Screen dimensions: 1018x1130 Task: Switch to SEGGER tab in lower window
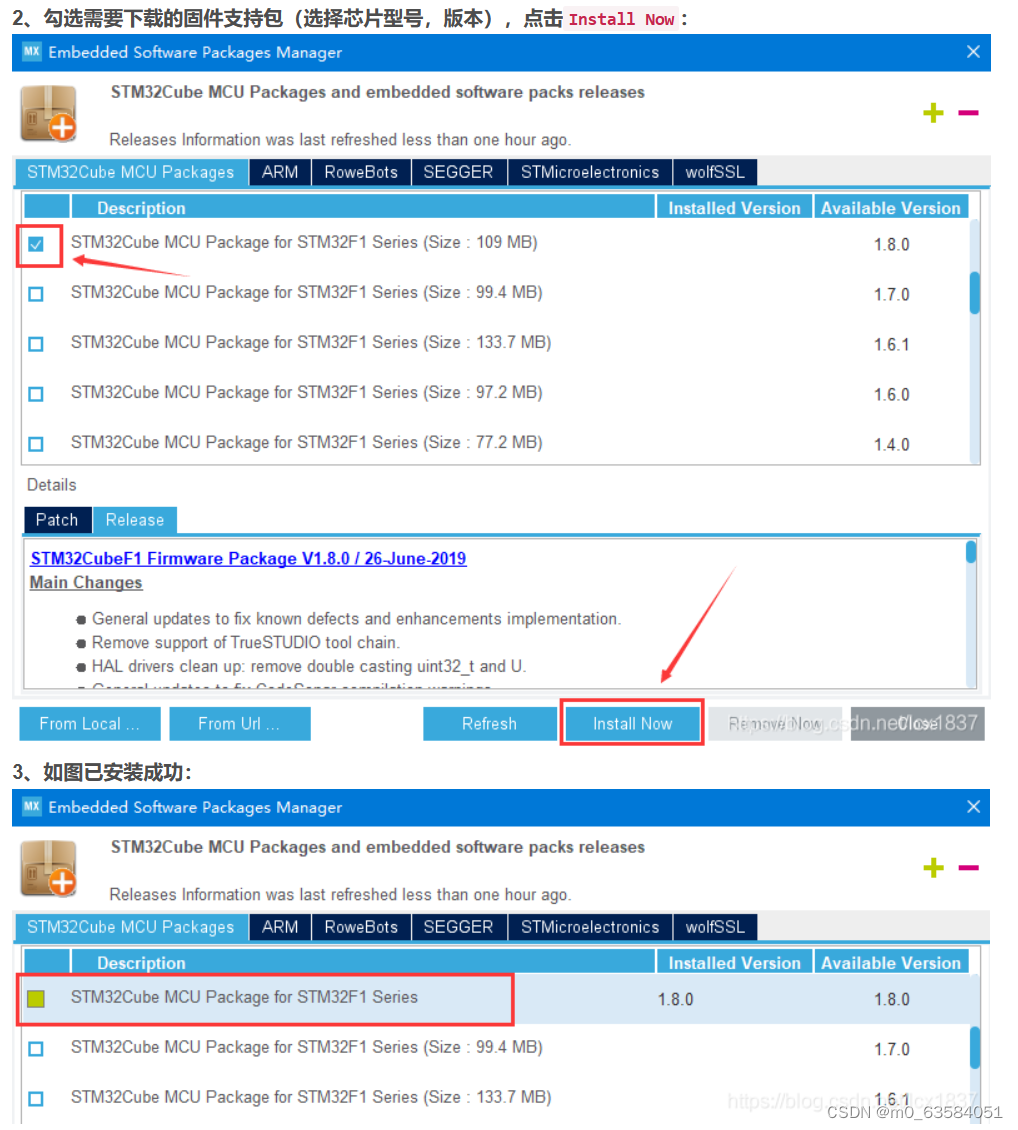458,927
